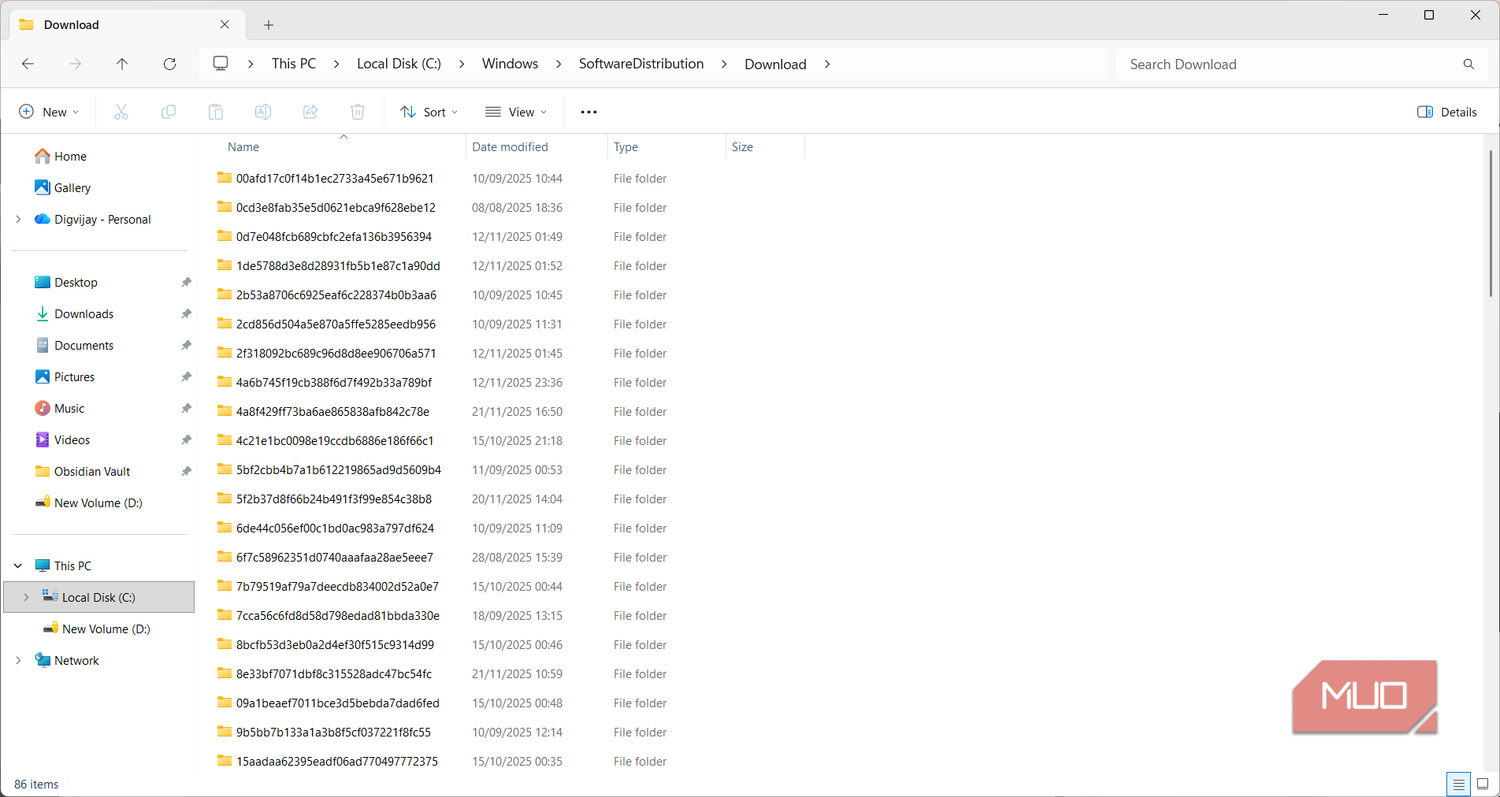The image size is (1500, 797).
Task: Select folder 09a1beaef7011bce3d5bebda7dad6fed
Action: point(337,703)
